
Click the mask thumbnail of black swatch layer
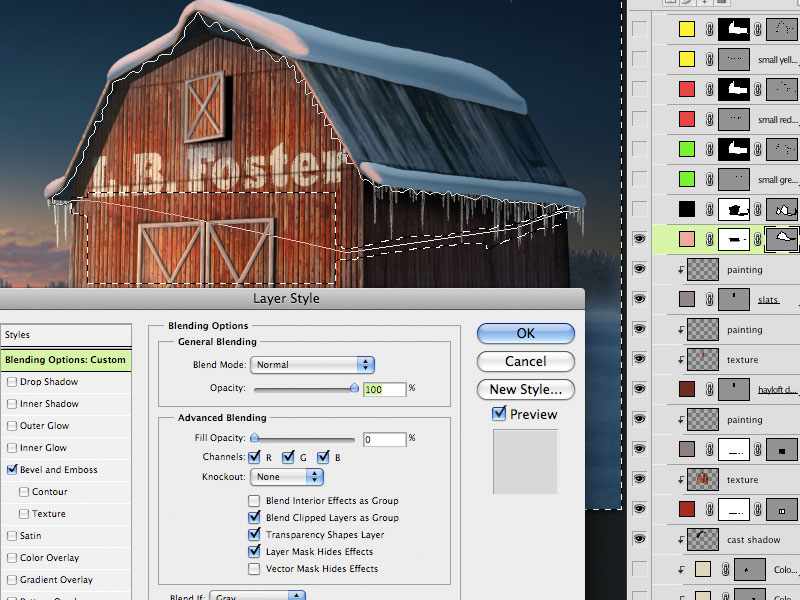[x=734, y=209]
